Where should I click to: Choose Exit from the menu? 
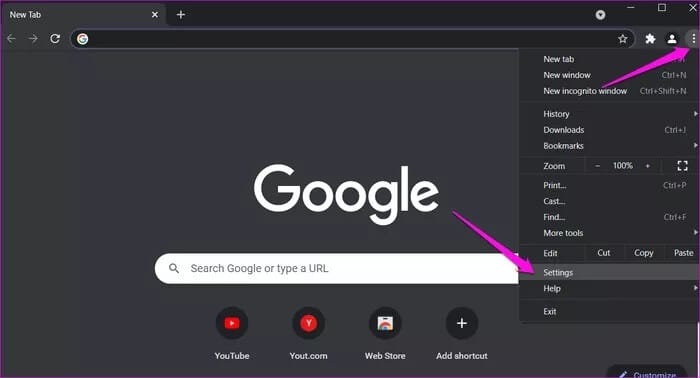[x=609, y=312]
